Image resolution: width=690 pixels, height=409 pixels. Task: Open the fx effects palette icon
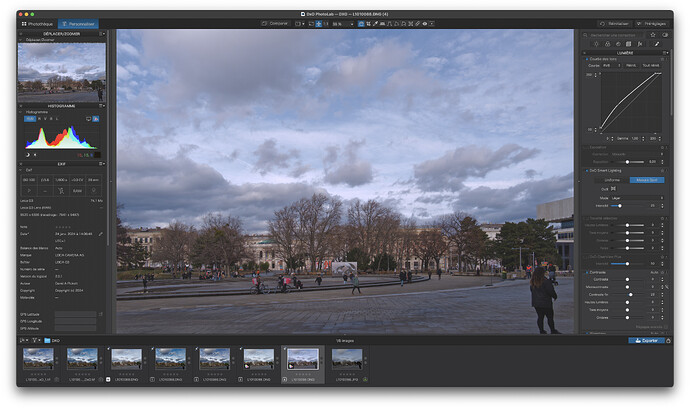[640, 44]
